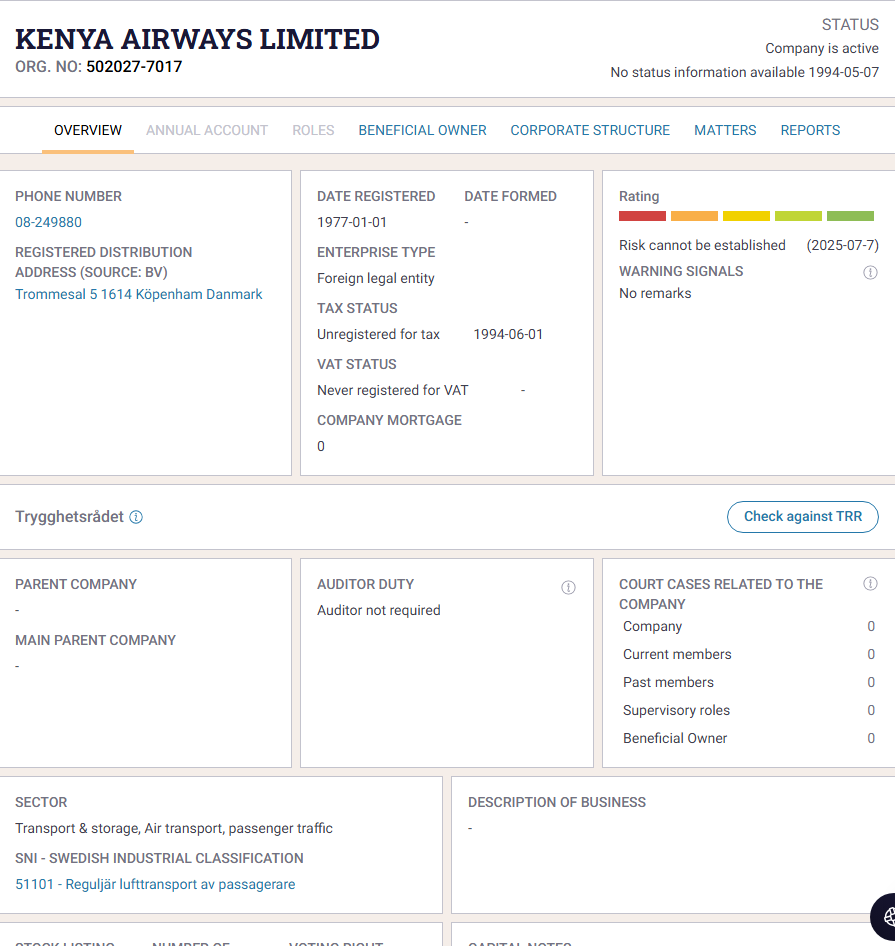Click the red rating color segment

642,216
